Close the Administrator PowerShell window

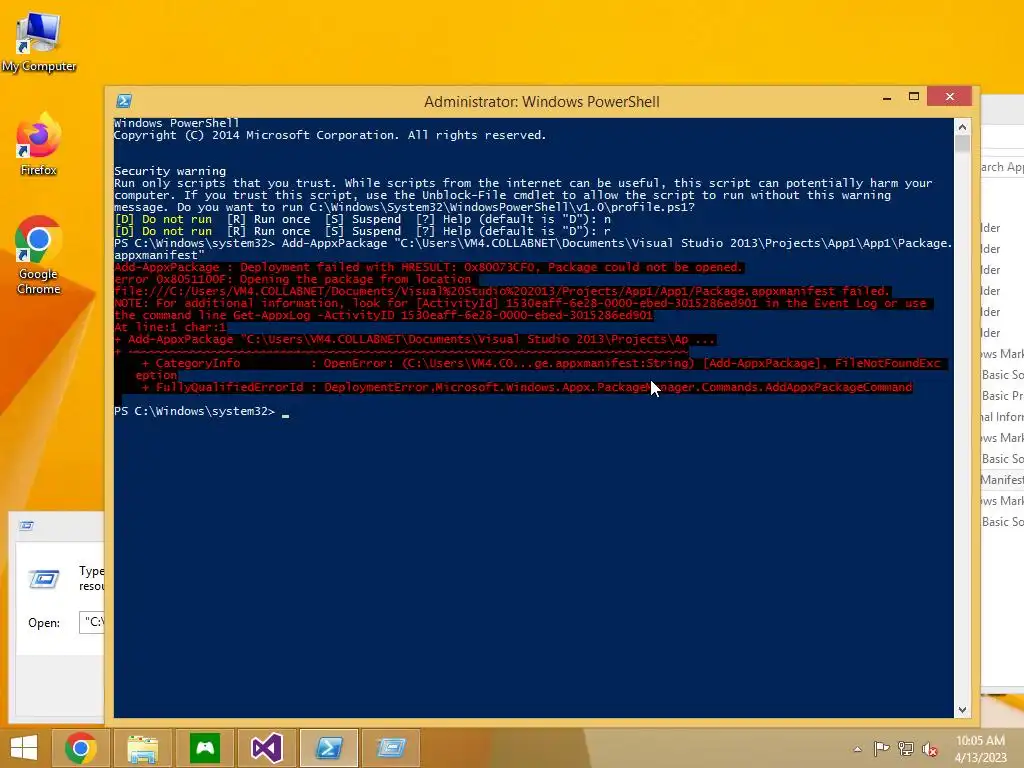click(950, 97)
